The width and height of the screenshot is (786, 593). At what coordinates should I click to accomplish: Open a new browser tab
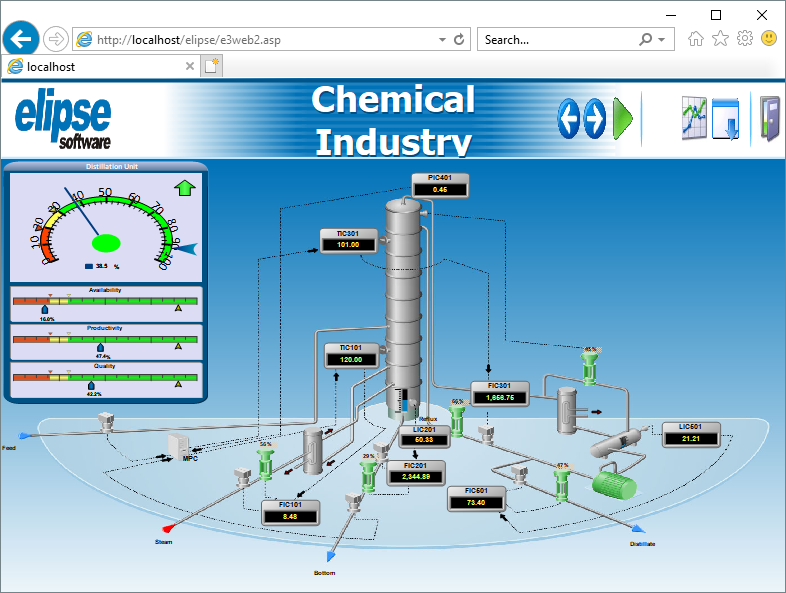[x=212, y=67]
